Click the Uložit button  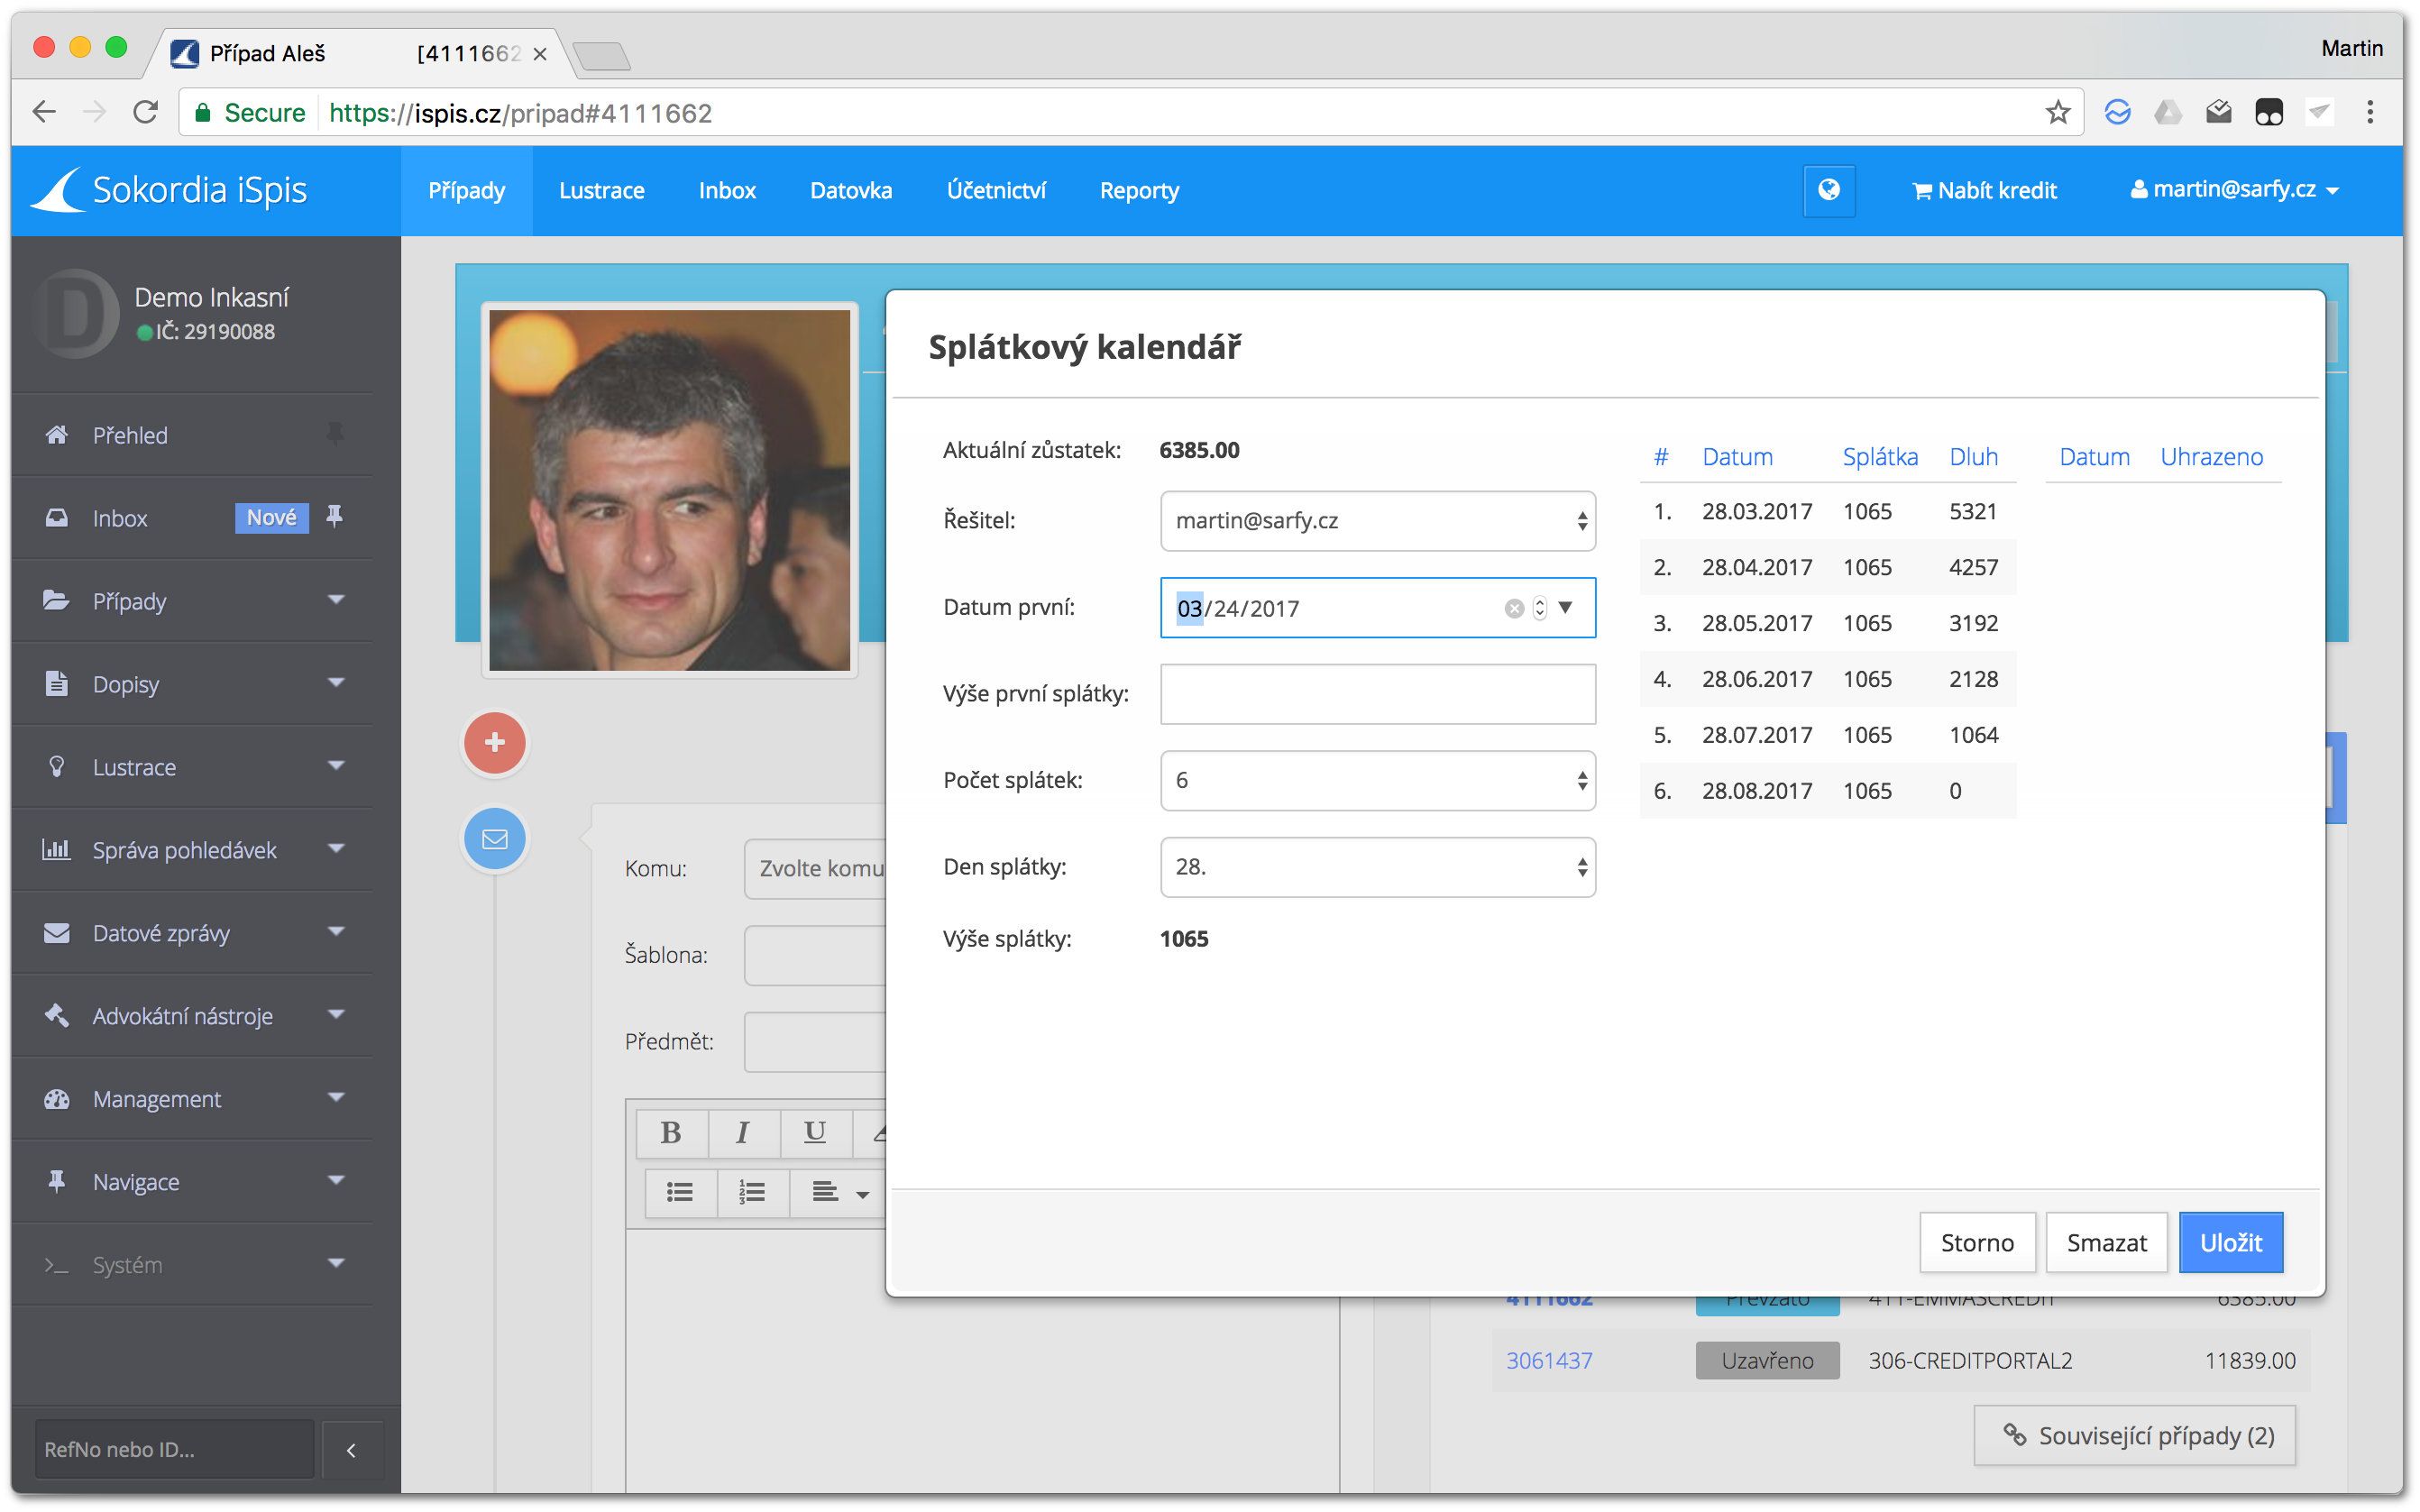(2230, 1242)
